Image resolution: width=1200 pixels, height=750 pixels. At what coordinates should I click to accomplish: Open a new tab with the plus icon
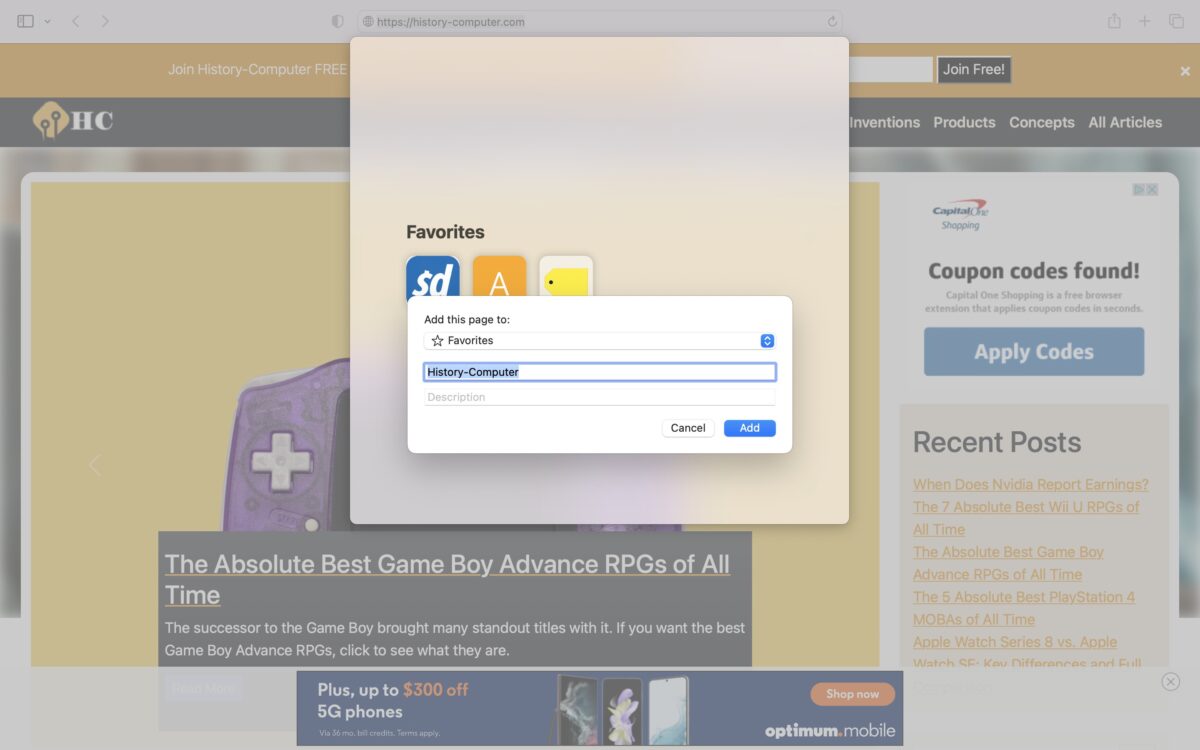pyautogui.click(x=1145, y=21)
